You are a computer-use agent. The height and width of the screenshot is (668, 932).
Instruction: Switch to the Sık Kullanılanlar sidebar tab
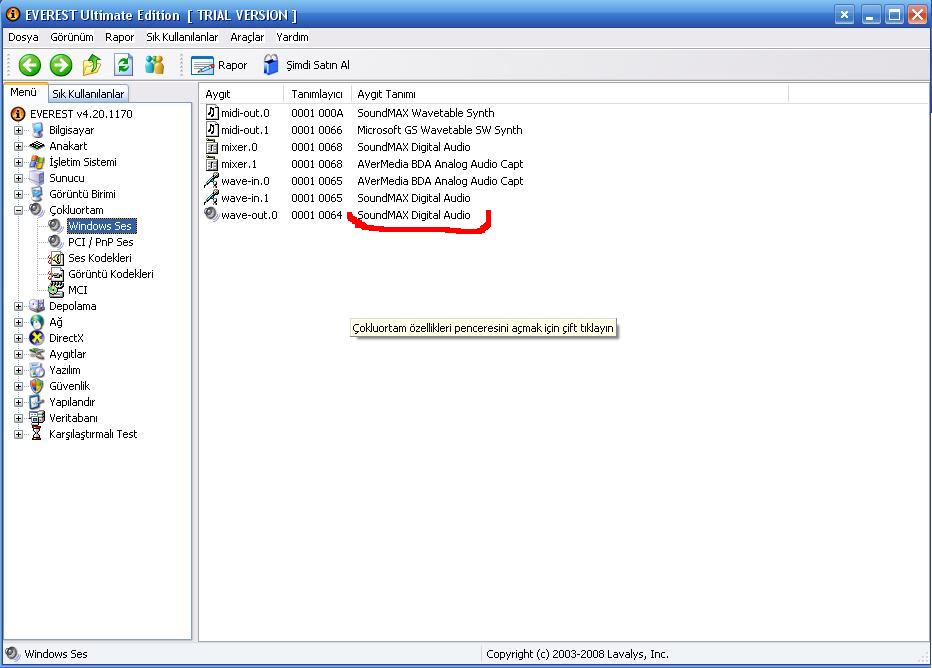click(x=88, y=94)
